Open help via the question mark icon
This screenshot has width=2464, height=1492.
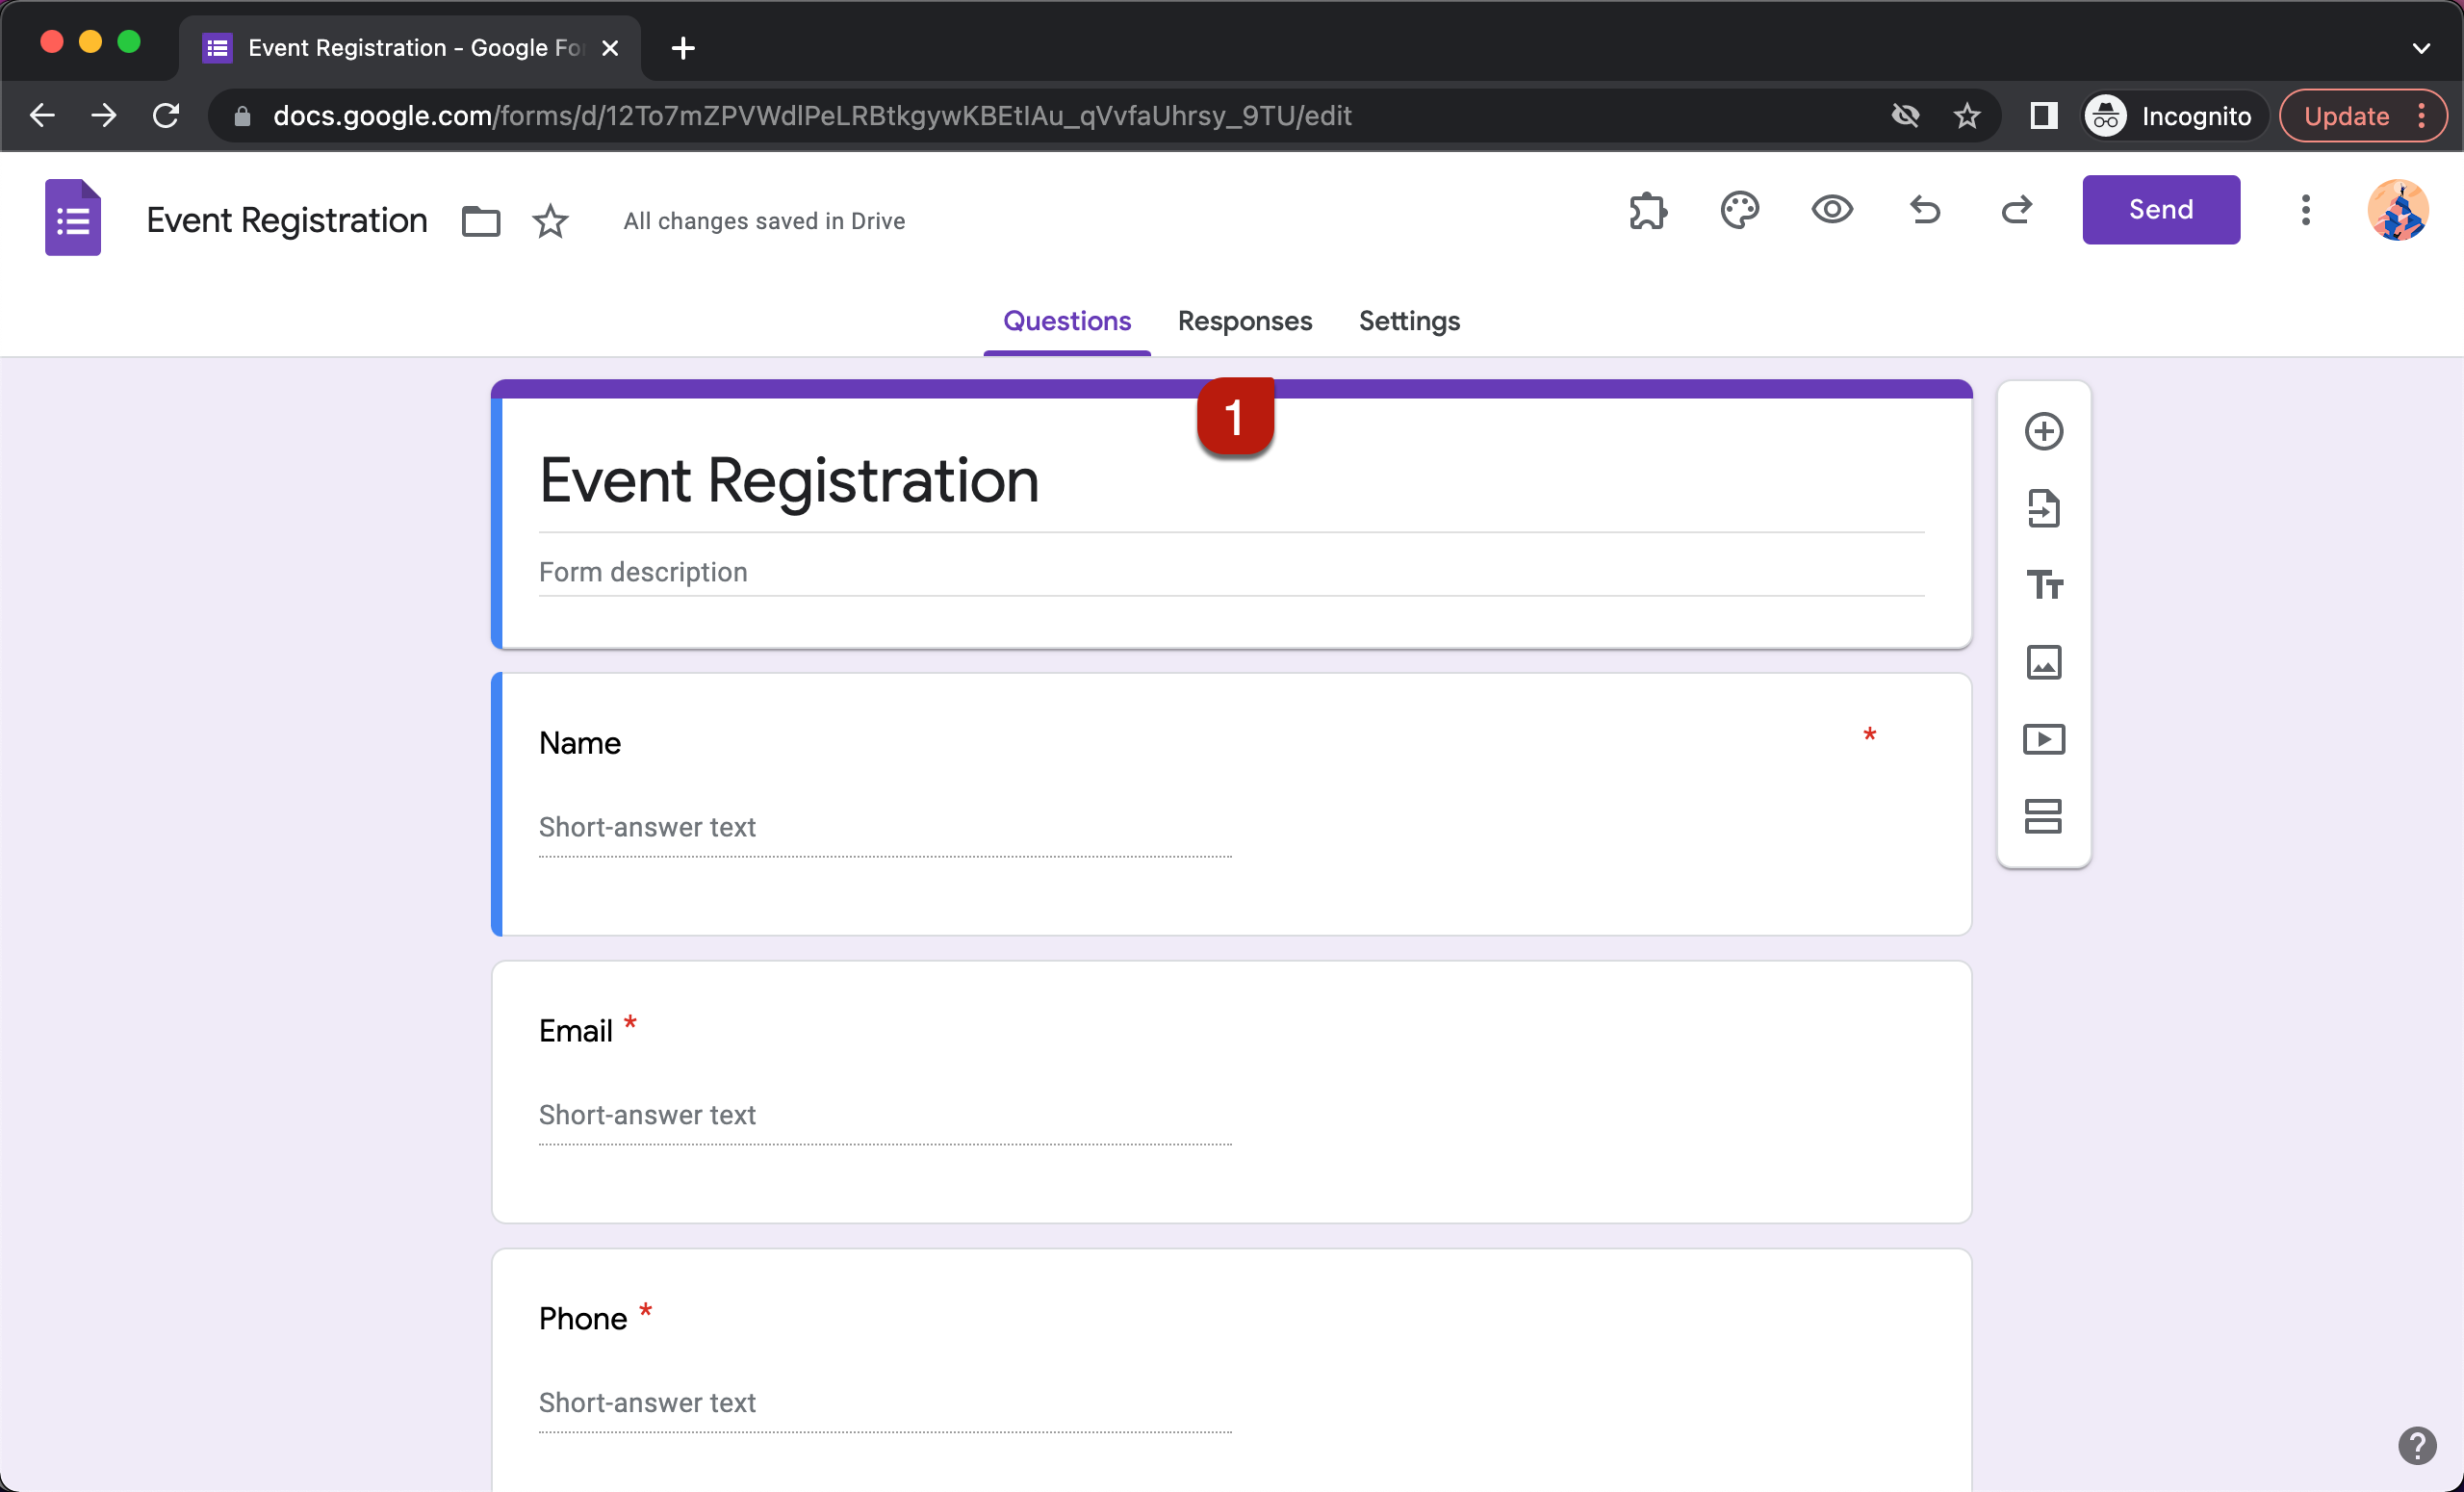(2417, 1446)
